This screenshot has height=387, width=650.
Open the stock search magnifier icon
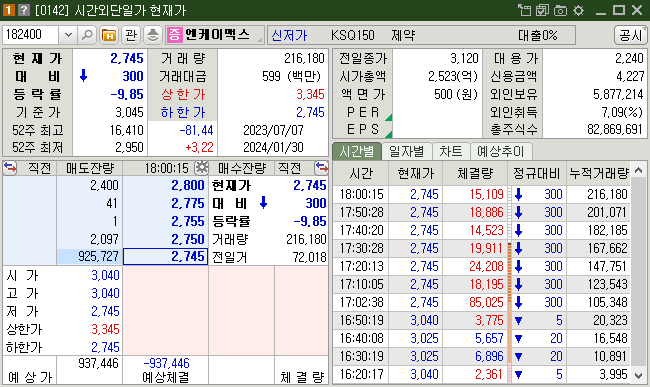tap(87, 35)
